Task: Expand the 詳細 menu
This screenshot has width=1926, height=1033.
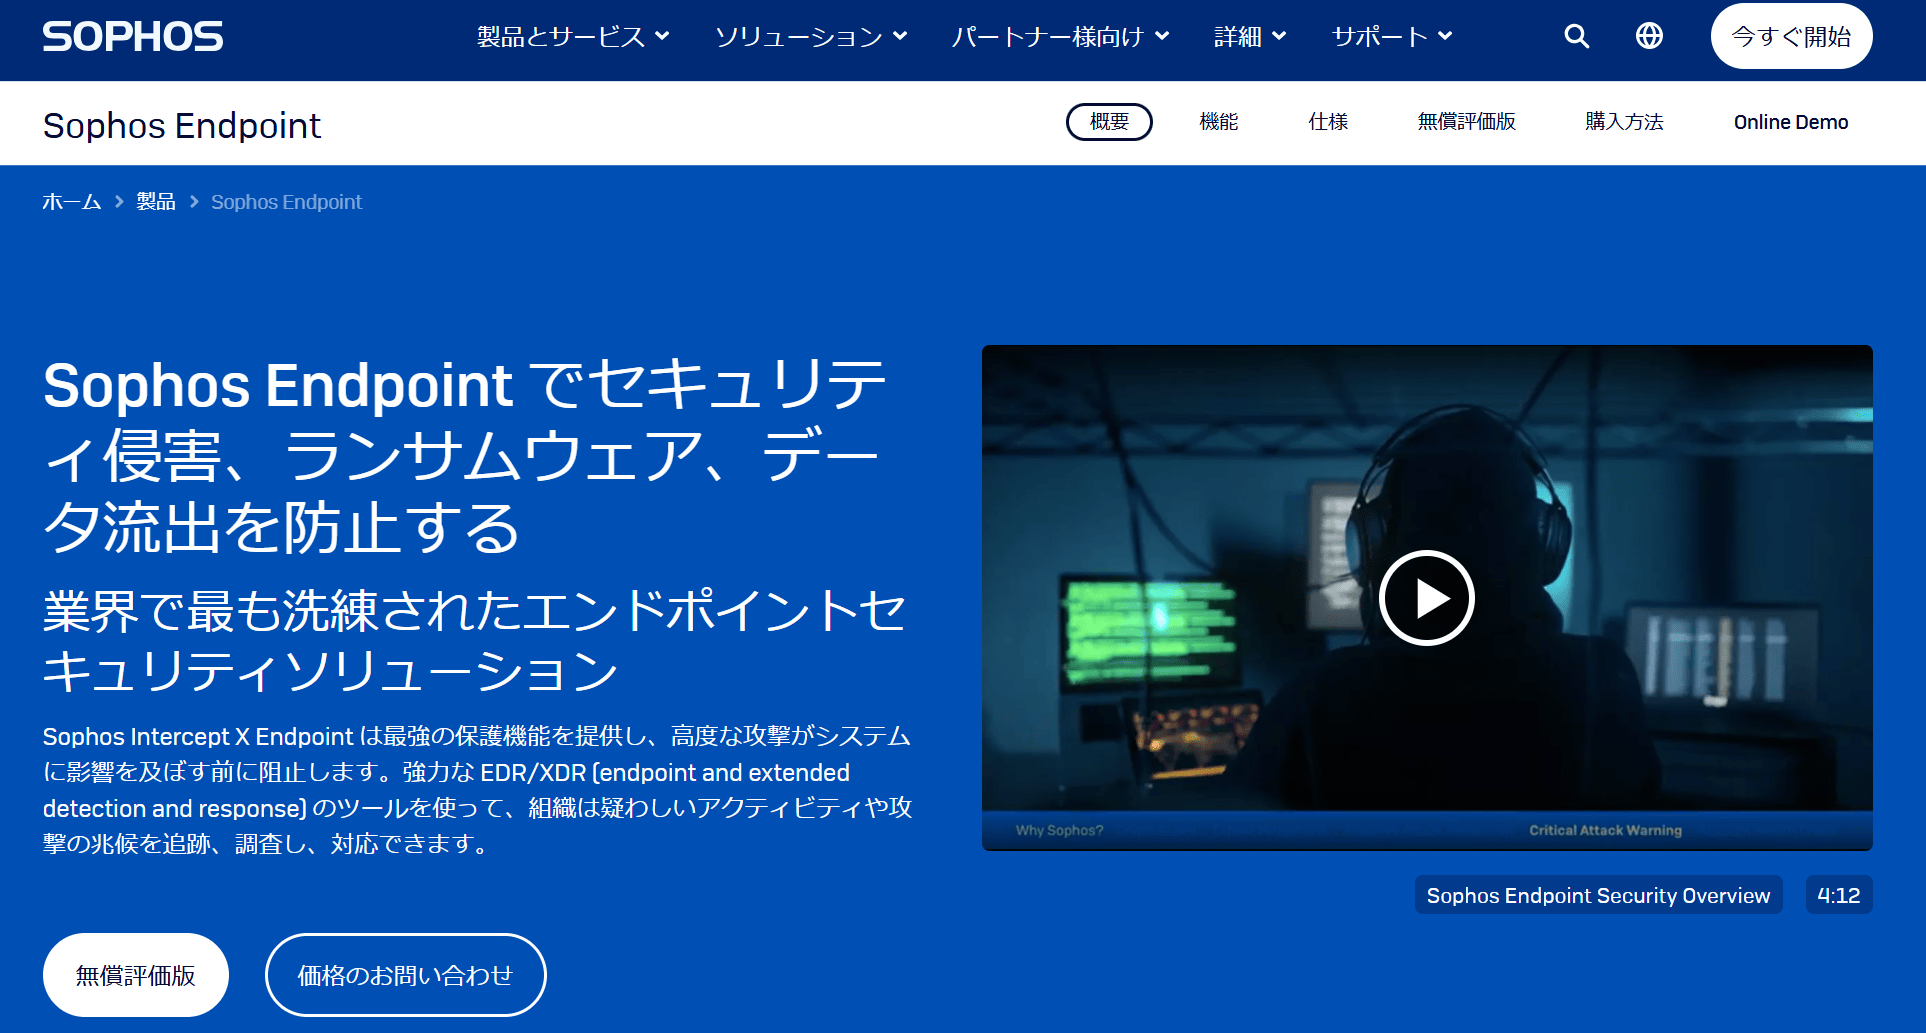Action: pos(1250,37)
